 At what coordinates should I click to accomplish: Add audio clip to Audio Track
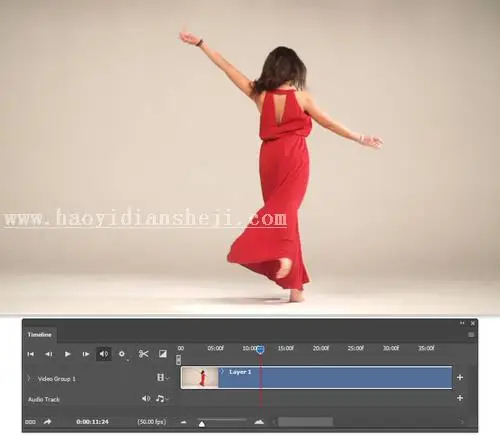pos(460,398)
